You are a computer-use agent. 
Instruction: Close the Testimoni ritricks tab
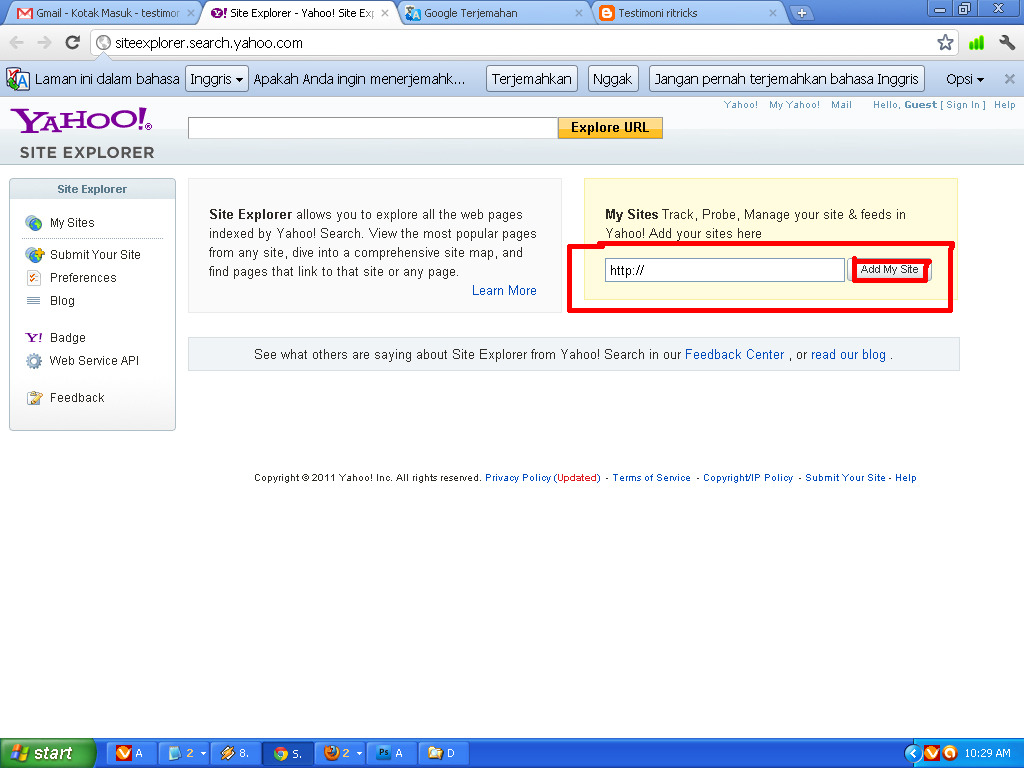click(x=773, y=13)
